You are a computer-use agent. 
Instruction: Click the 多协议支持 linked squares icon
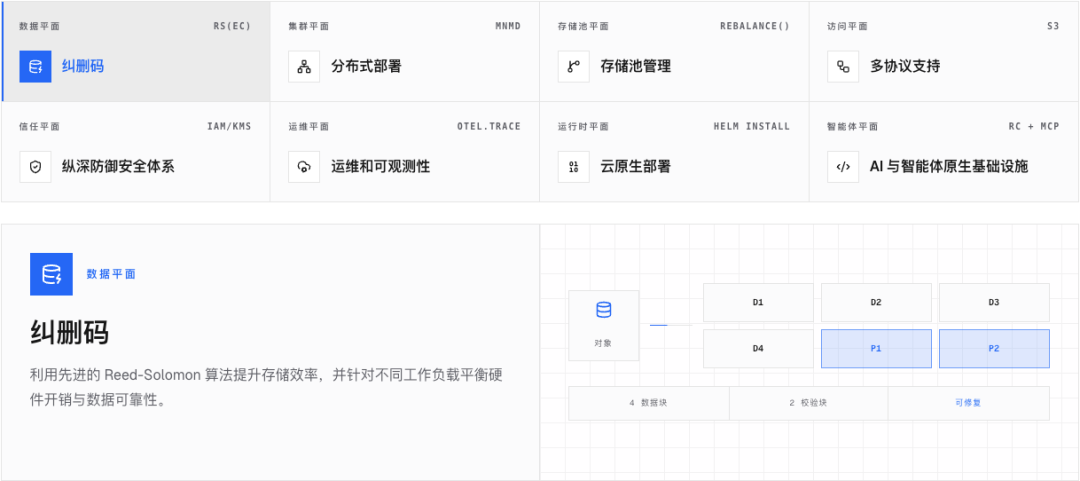tap(842, 67)
